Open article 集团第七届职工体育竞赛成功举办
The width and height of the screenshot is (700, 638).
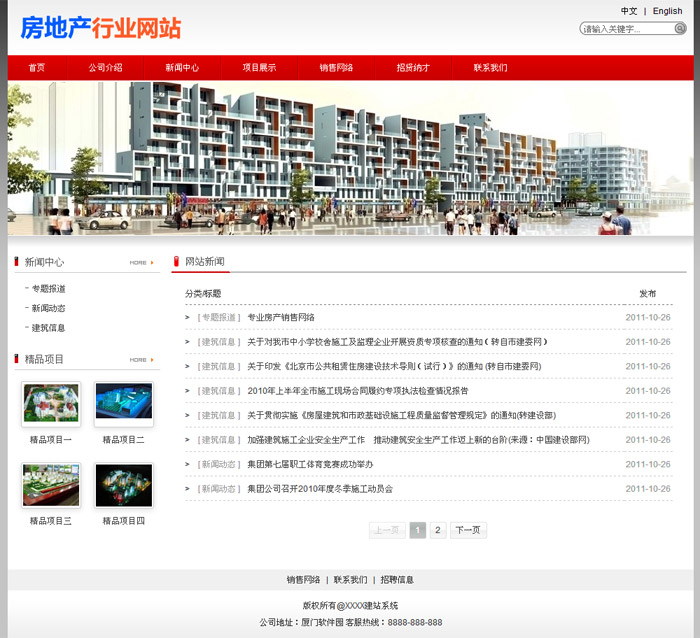[310, 465]
